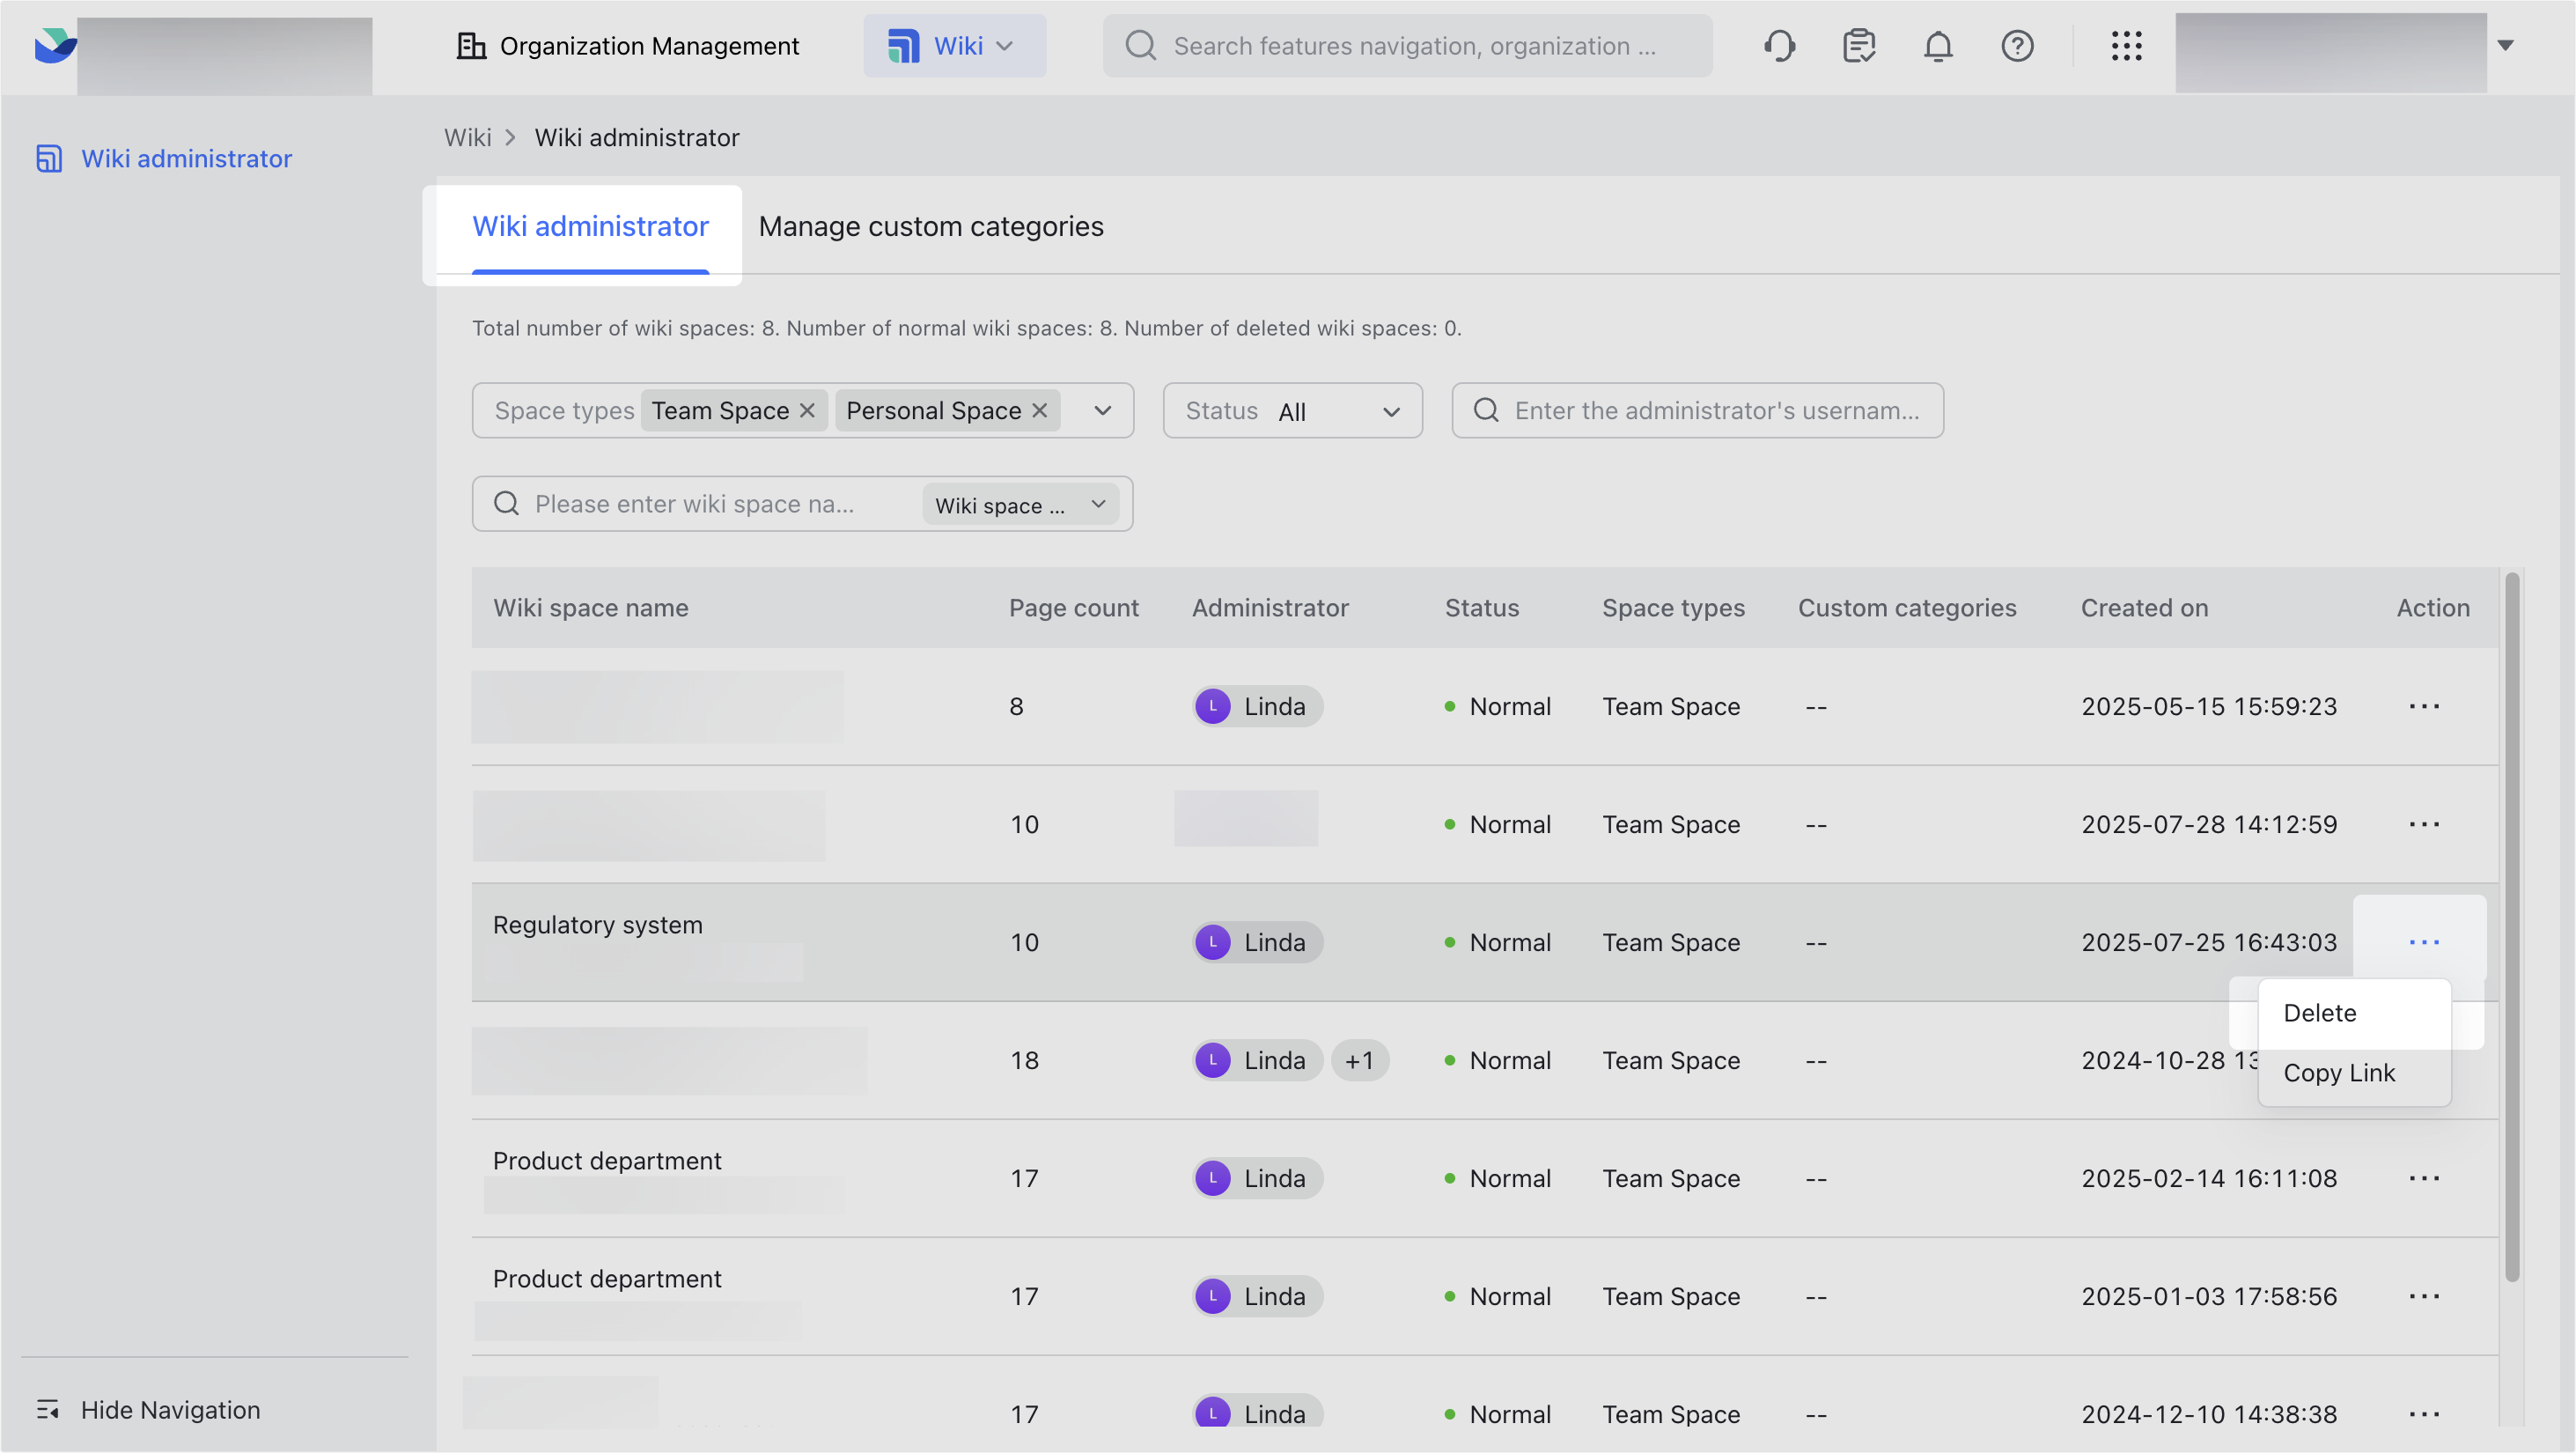The width and height of the screenshot is (2576, 1453).
Task: Open more actions for 2025-02-14 16:11:08 row
Action: click(x=2424, y=1179)
